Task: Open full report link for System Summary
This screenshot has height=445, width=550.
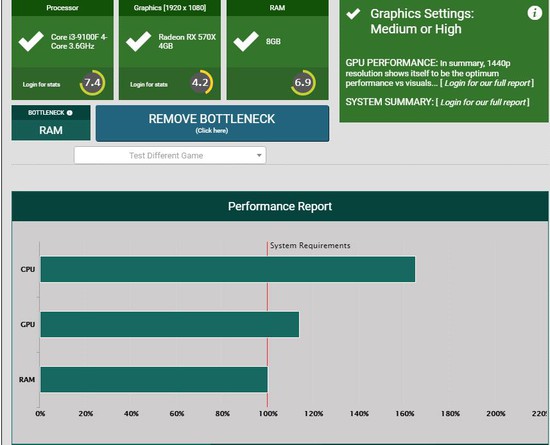Action: click(482, 102)
